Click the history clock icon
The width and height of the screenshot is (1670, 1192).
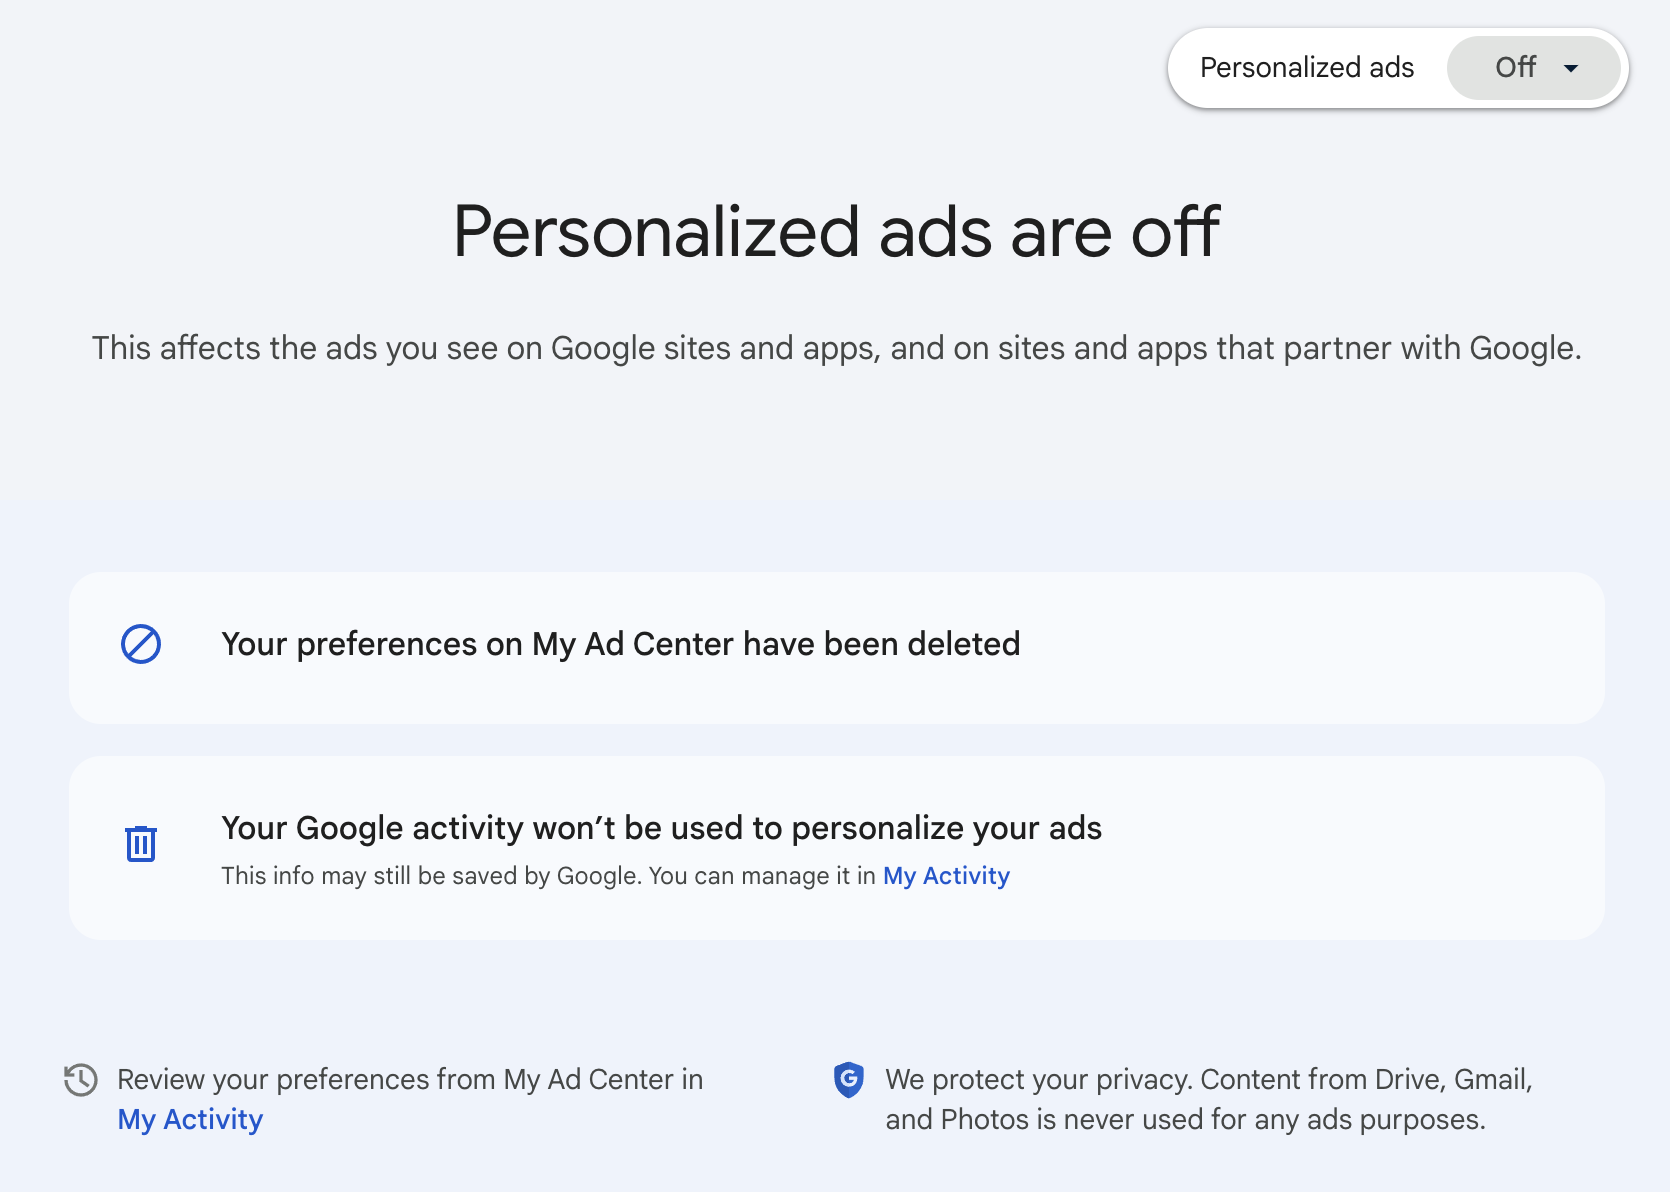coord(81,1080)
